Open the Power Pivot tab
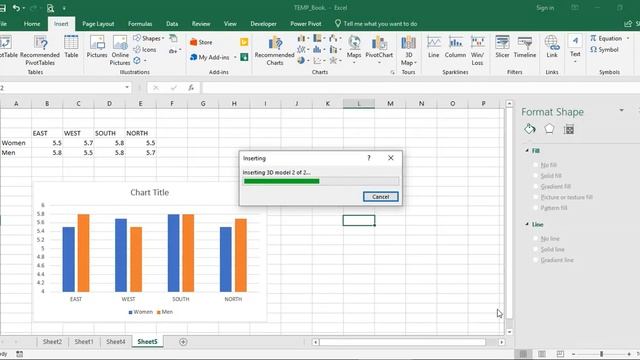Viewport: 640px width, 360px height. click(x=306, y=24)
